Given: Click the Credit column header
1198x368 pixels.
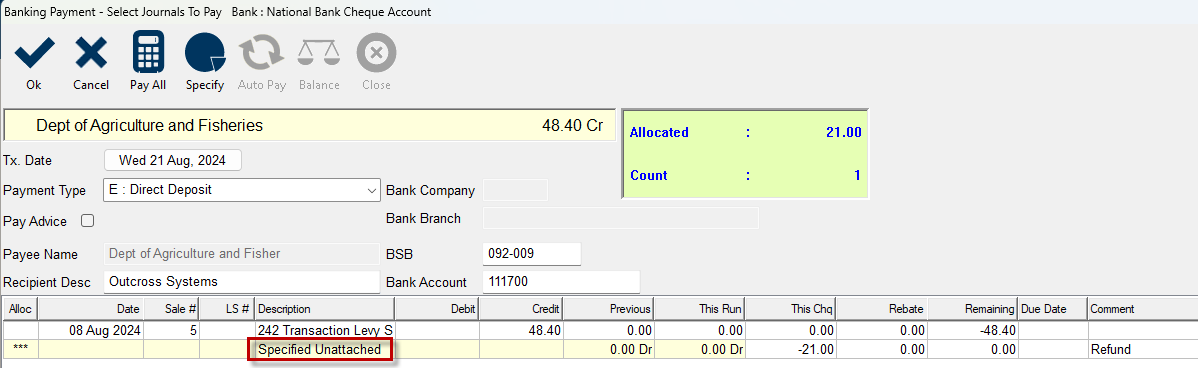Looking at the screenshot, I should [521, 309].
